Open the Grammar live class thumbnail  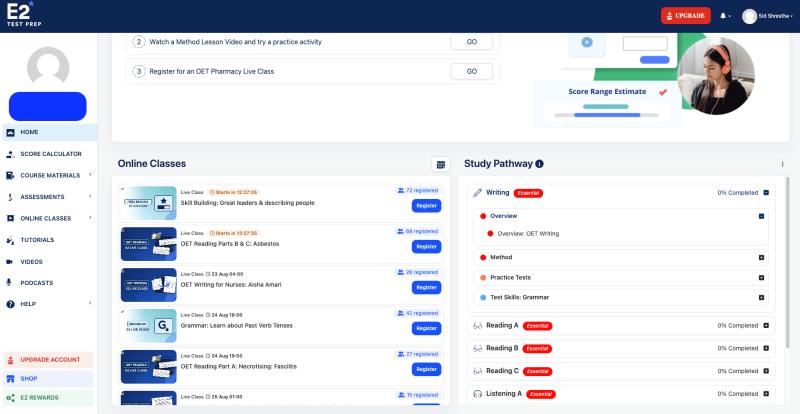pyautogui.click(x=148, y=326)
